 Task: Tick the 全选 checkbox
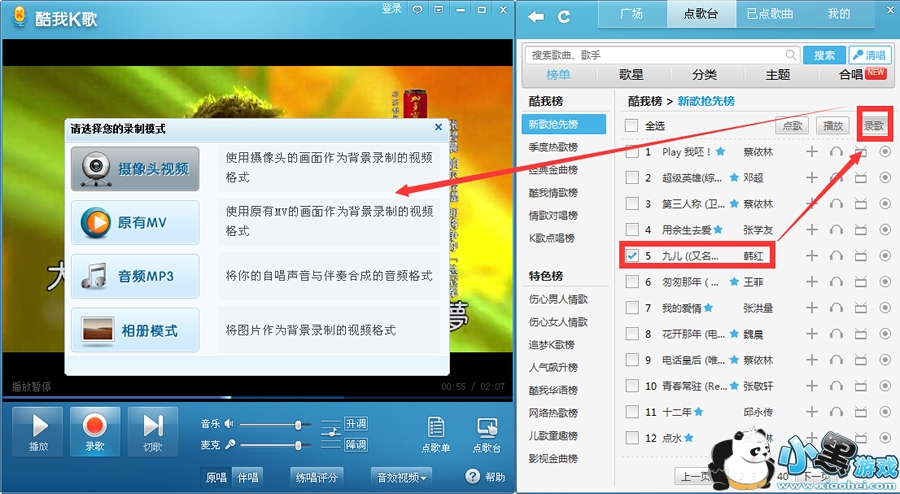coord(631,126)
